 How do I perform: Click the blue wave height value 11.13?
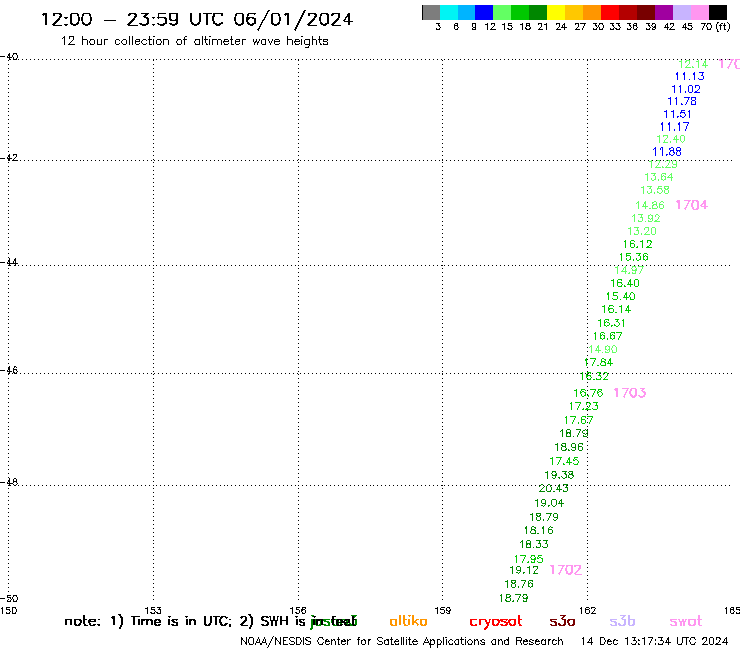pos(690,76)
